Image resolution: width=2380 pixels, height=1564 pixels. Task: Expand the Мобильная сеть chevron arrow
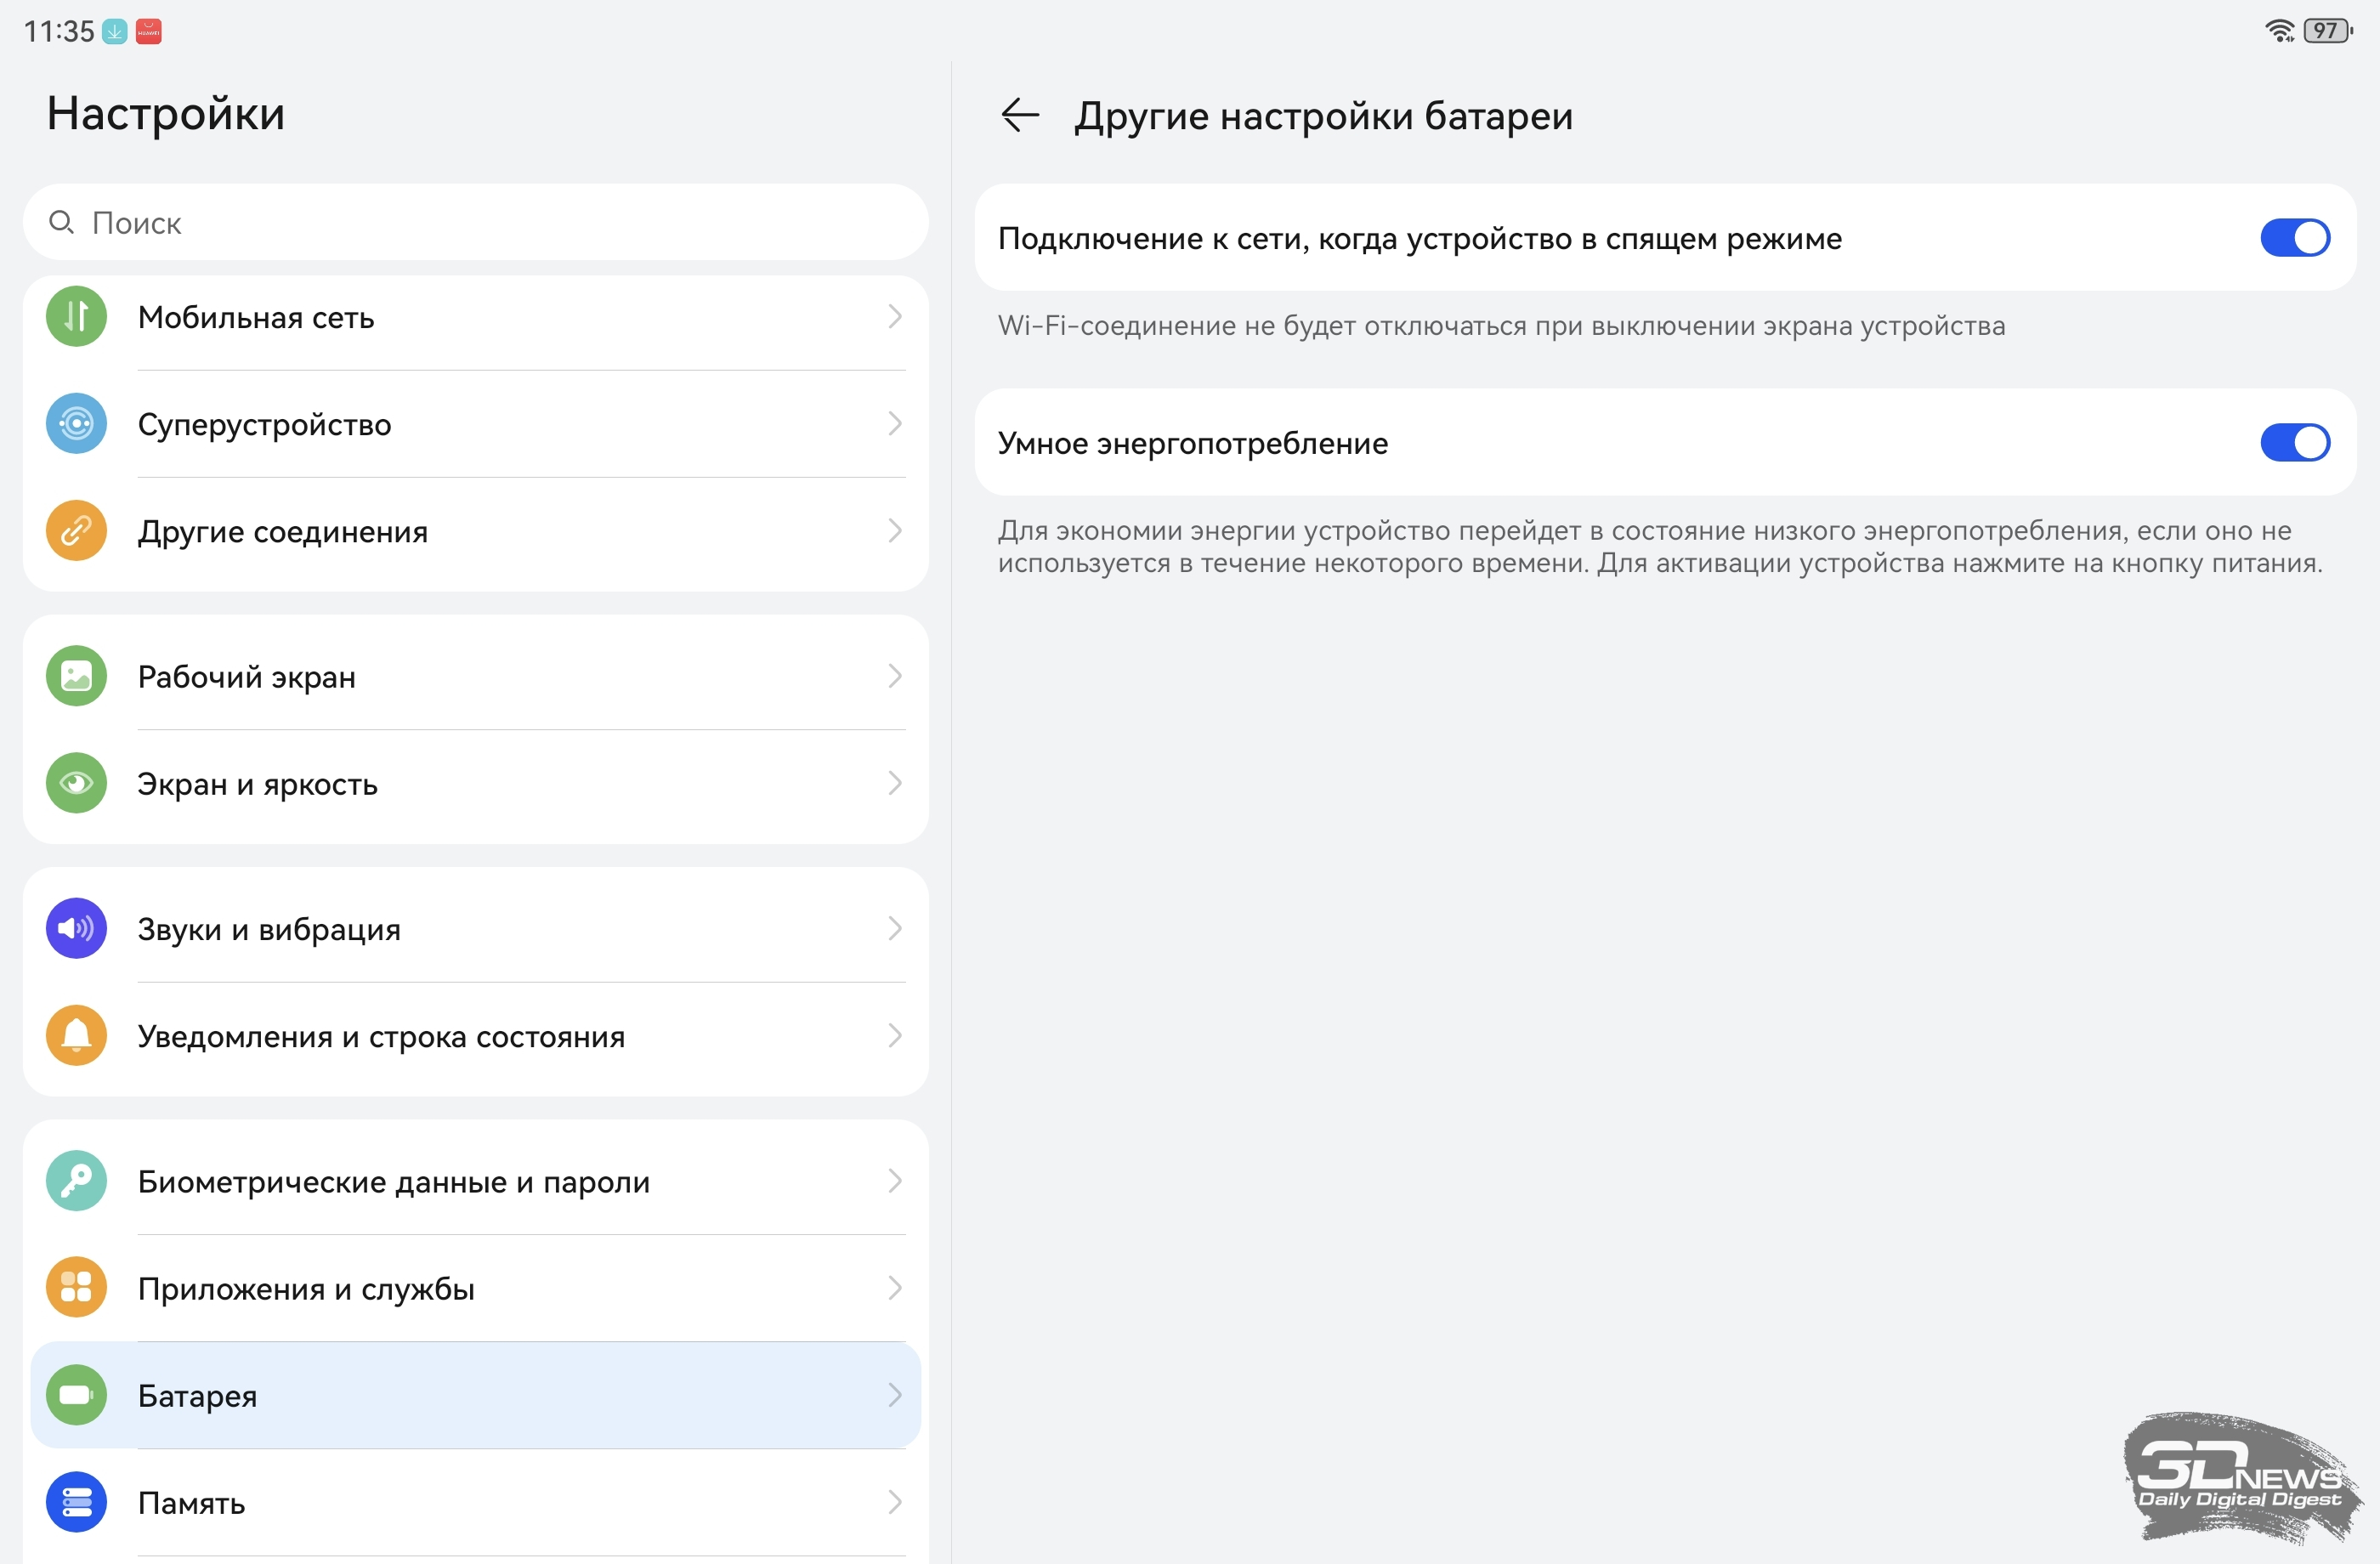(894, 317)
